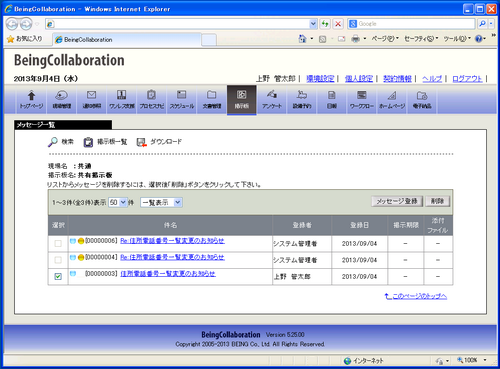This screenshot has width=500, height=369.
Task: Click the red X stop loading icon
Action: pos(338,24)
